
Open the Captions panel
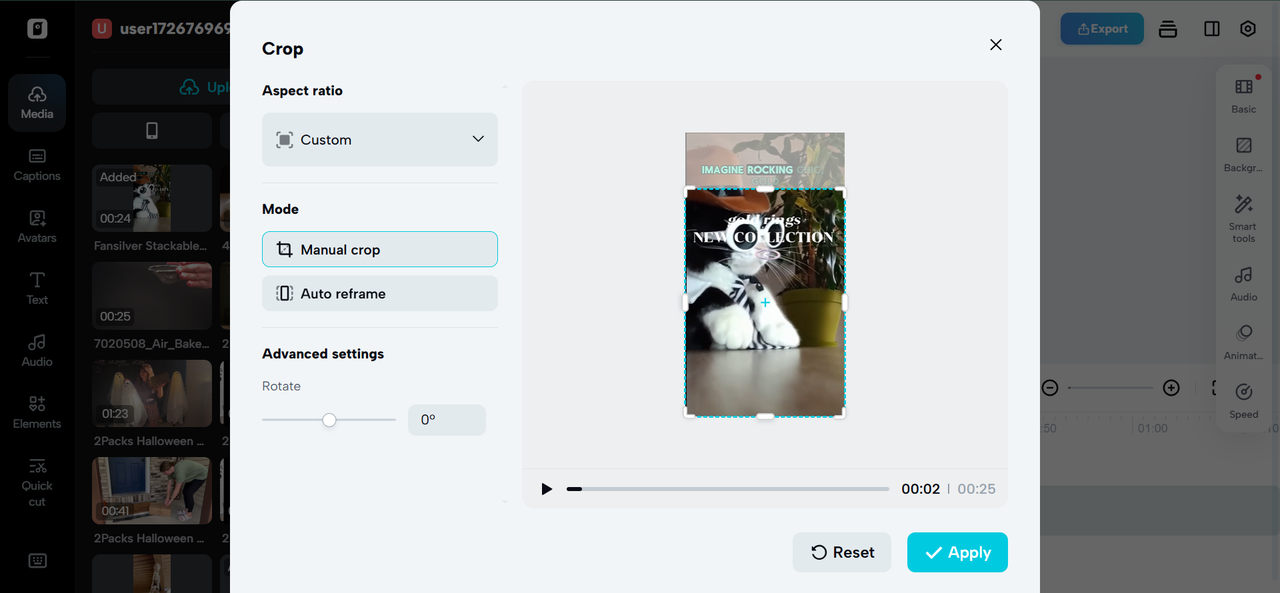tap(37, 165)
